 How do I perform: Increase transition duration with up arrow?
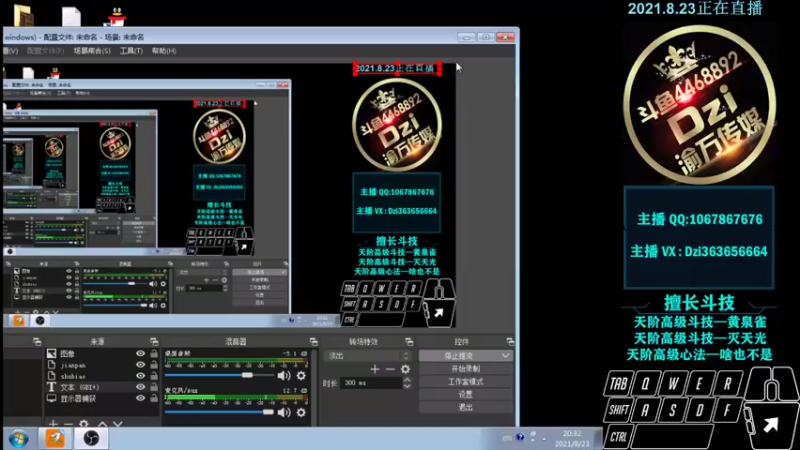[x=407, y=380]
